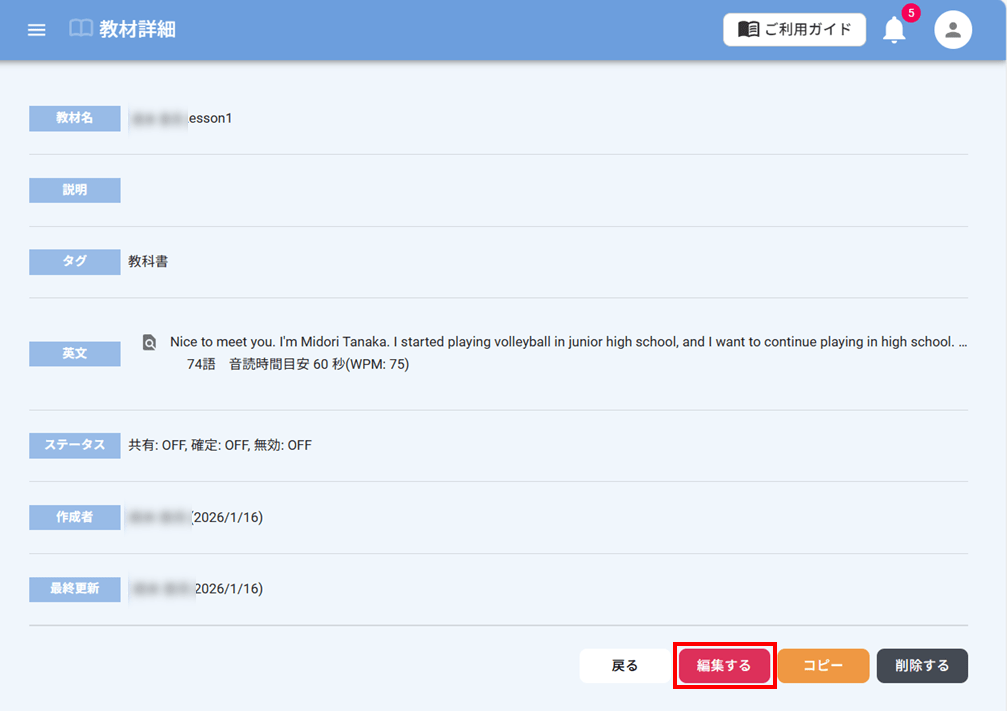The width and height of the screenshot is (1007, 711).
Task: Open the ご利用ガイド user guide
Action: 794,30
